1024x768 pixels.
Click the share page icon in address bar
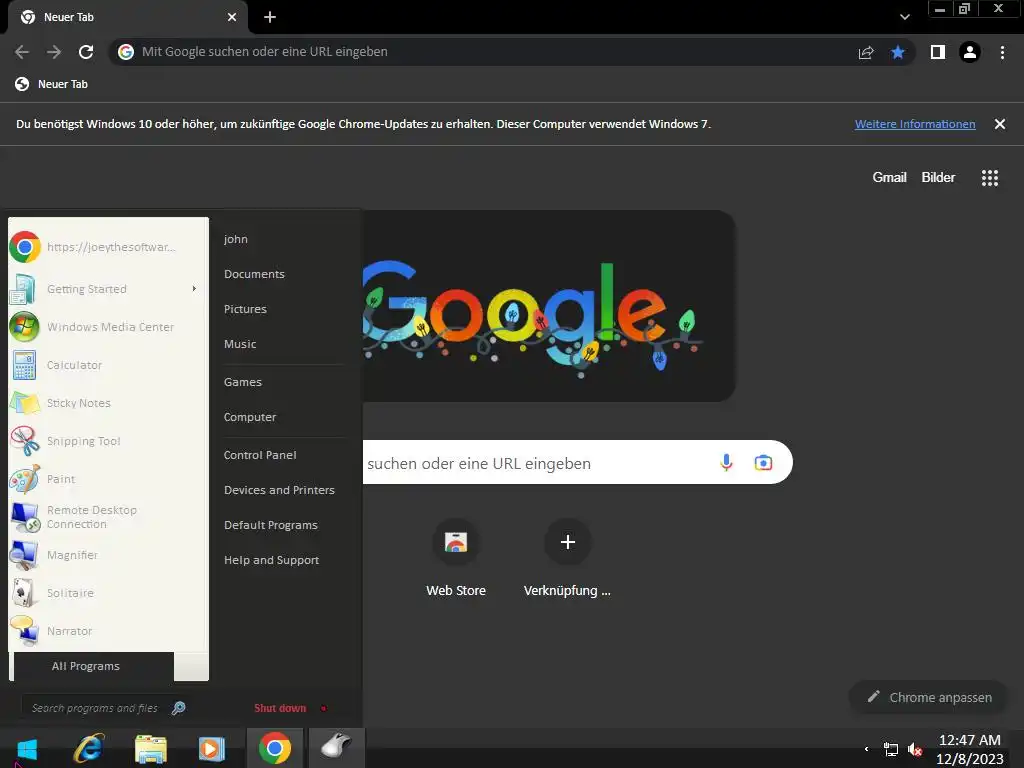tap(866, 52)
